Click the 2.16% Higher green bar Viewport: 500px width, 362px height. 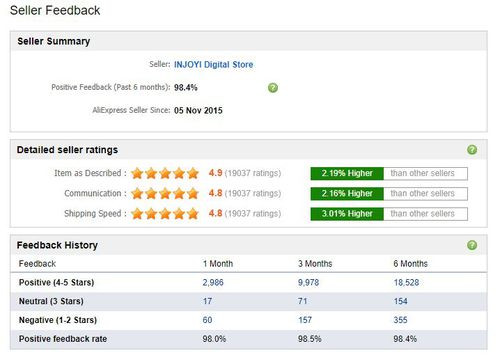[x=347, y=193]
